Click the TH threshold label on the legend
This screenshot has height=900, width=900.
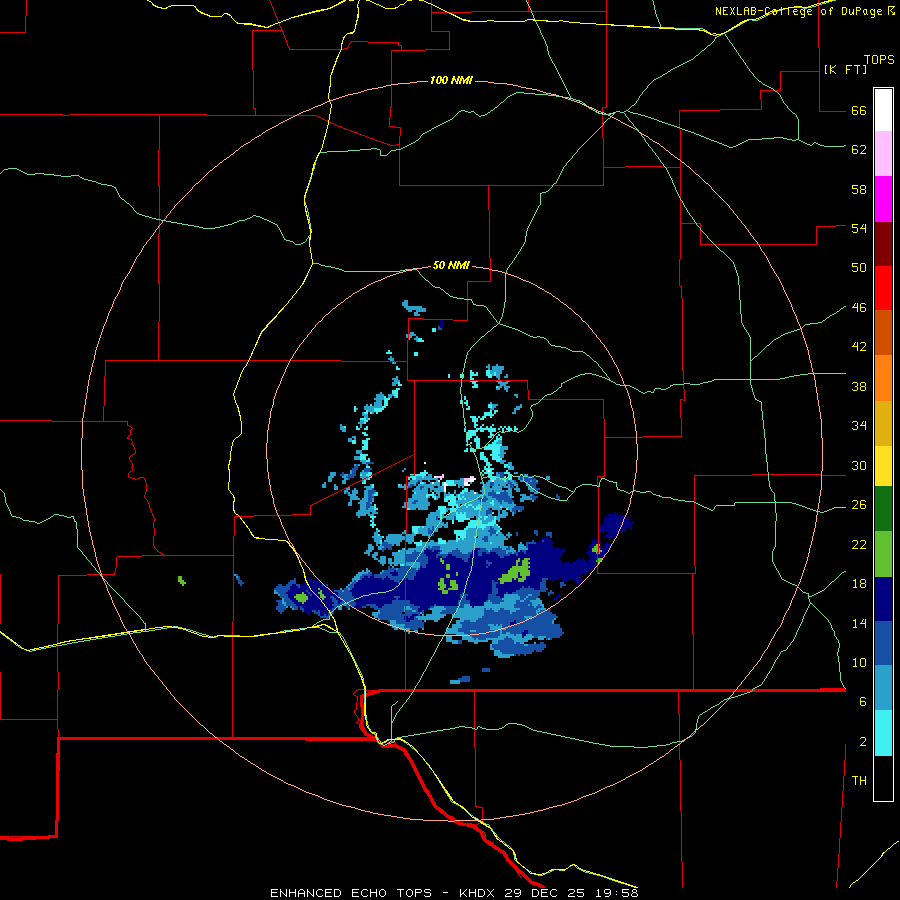(859, 781)
